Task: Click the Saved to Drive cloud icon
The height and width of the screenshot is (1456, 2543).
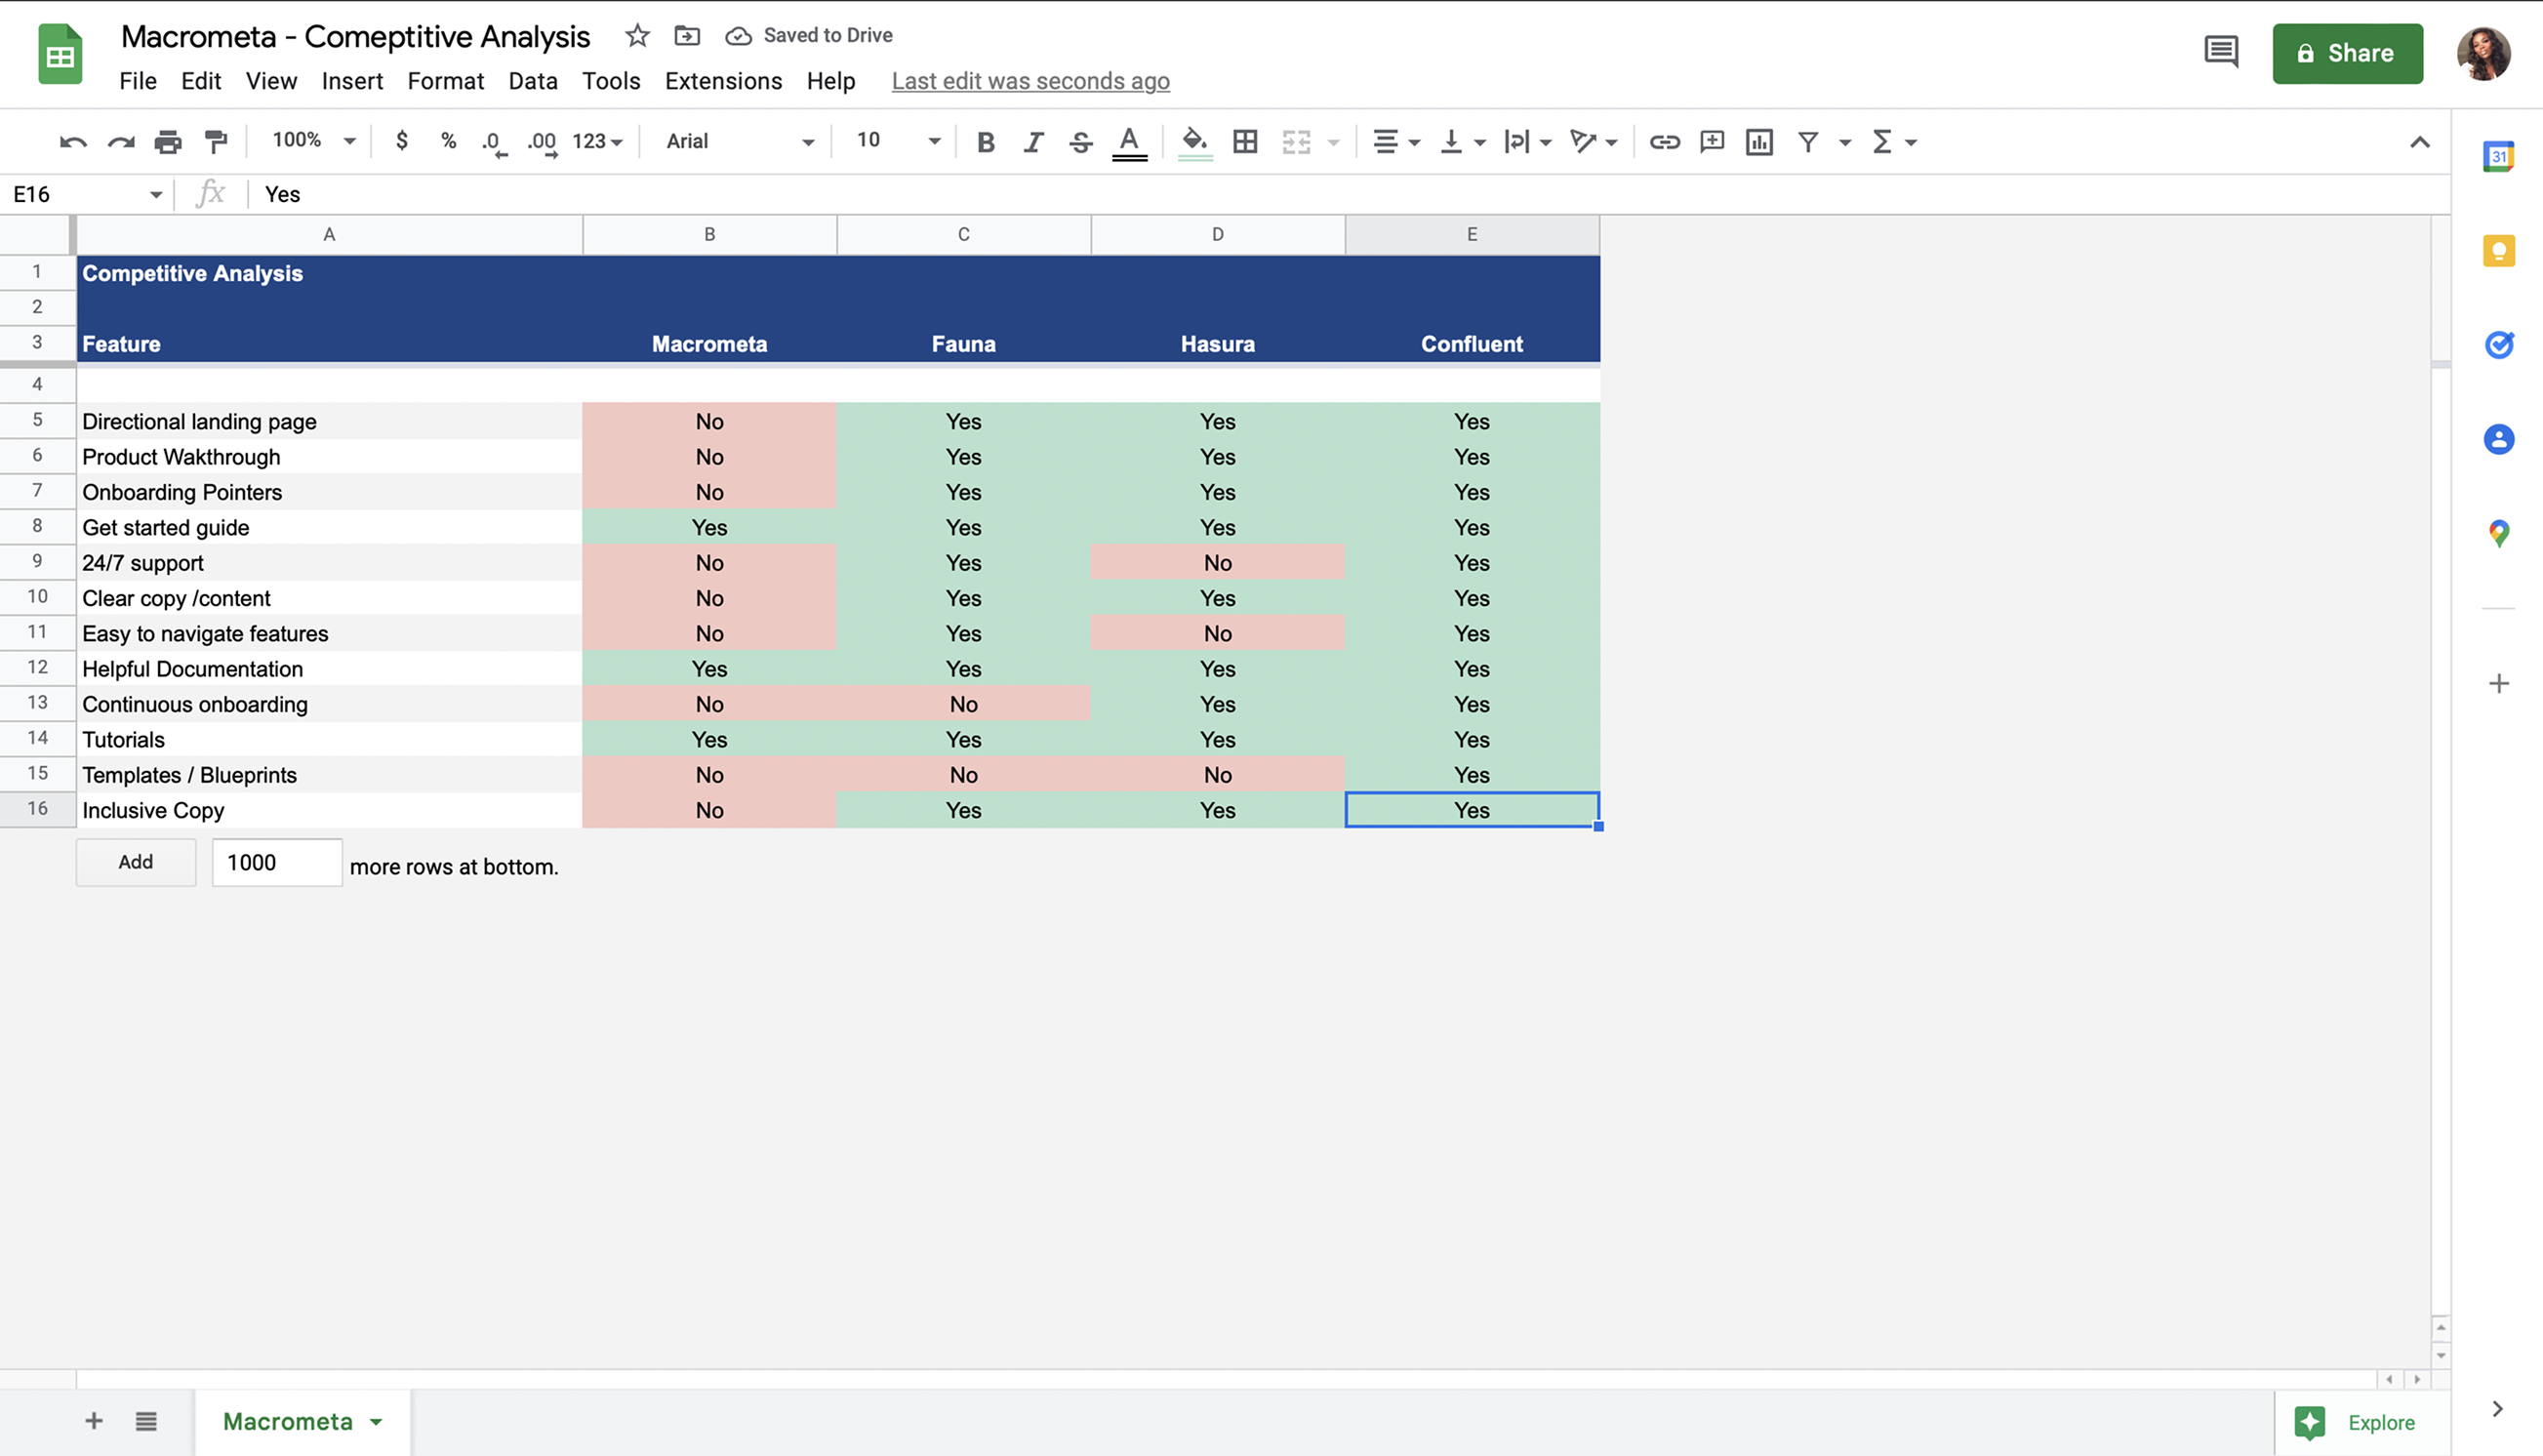Action: pyautogui.click(x=738, y=36)
